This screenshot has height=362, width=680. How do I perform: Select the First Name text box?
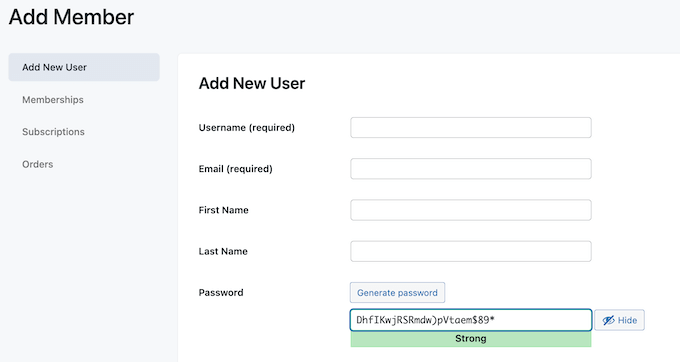click(x=471, y=210)
